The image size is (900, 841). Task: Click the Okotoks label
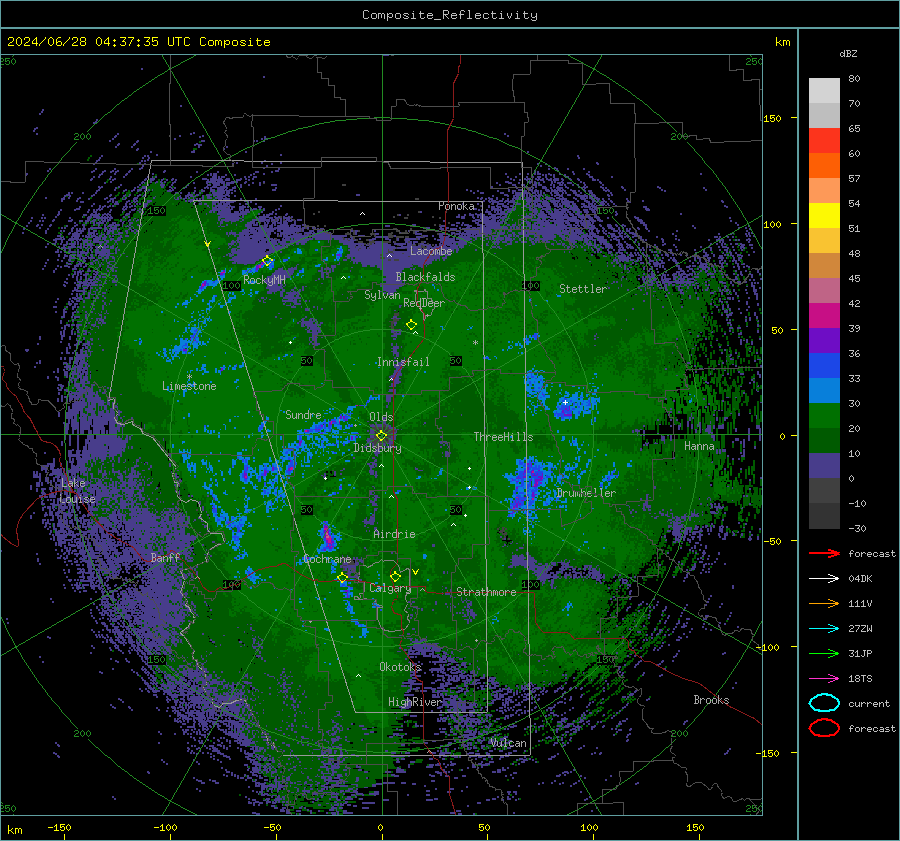[x=400, y=667]
